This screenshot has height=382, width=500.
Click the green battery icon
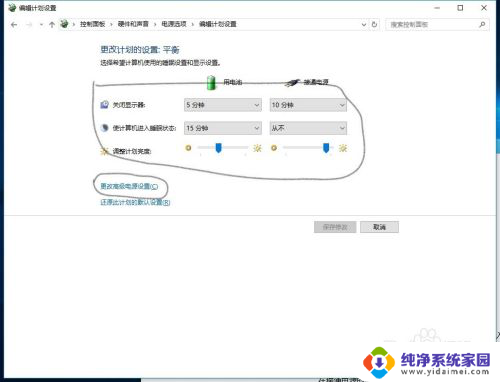[x=211, y=83]
